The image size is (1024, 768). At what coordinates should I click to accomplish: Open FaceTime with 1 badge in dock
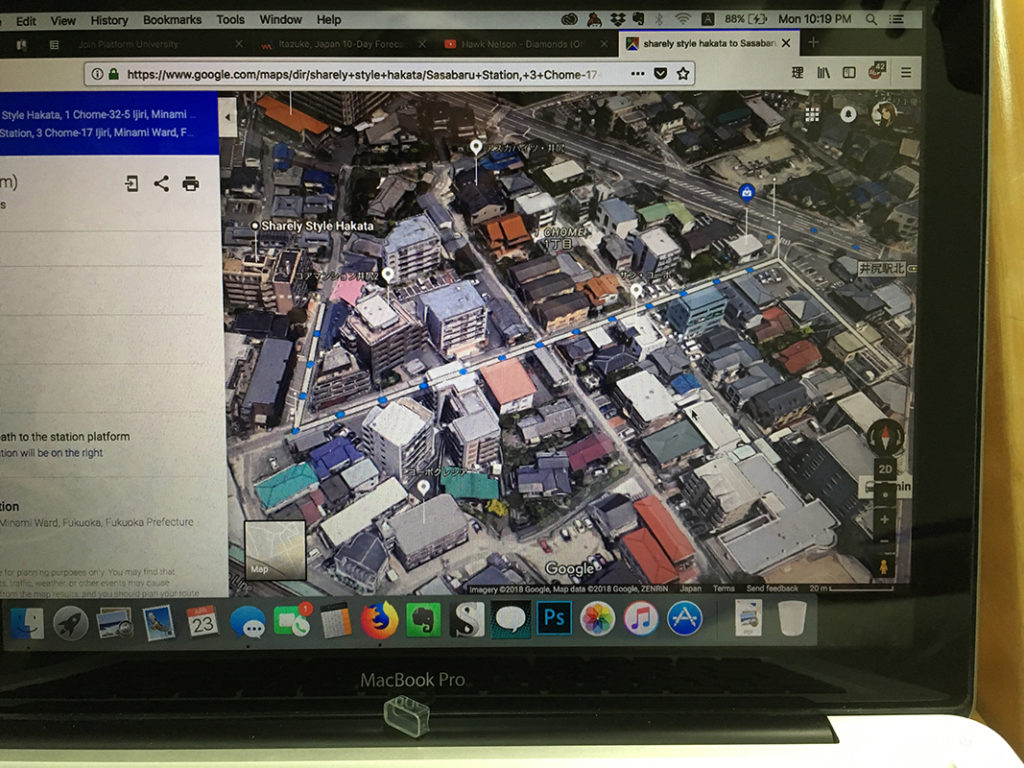click(x=292, y=620)
